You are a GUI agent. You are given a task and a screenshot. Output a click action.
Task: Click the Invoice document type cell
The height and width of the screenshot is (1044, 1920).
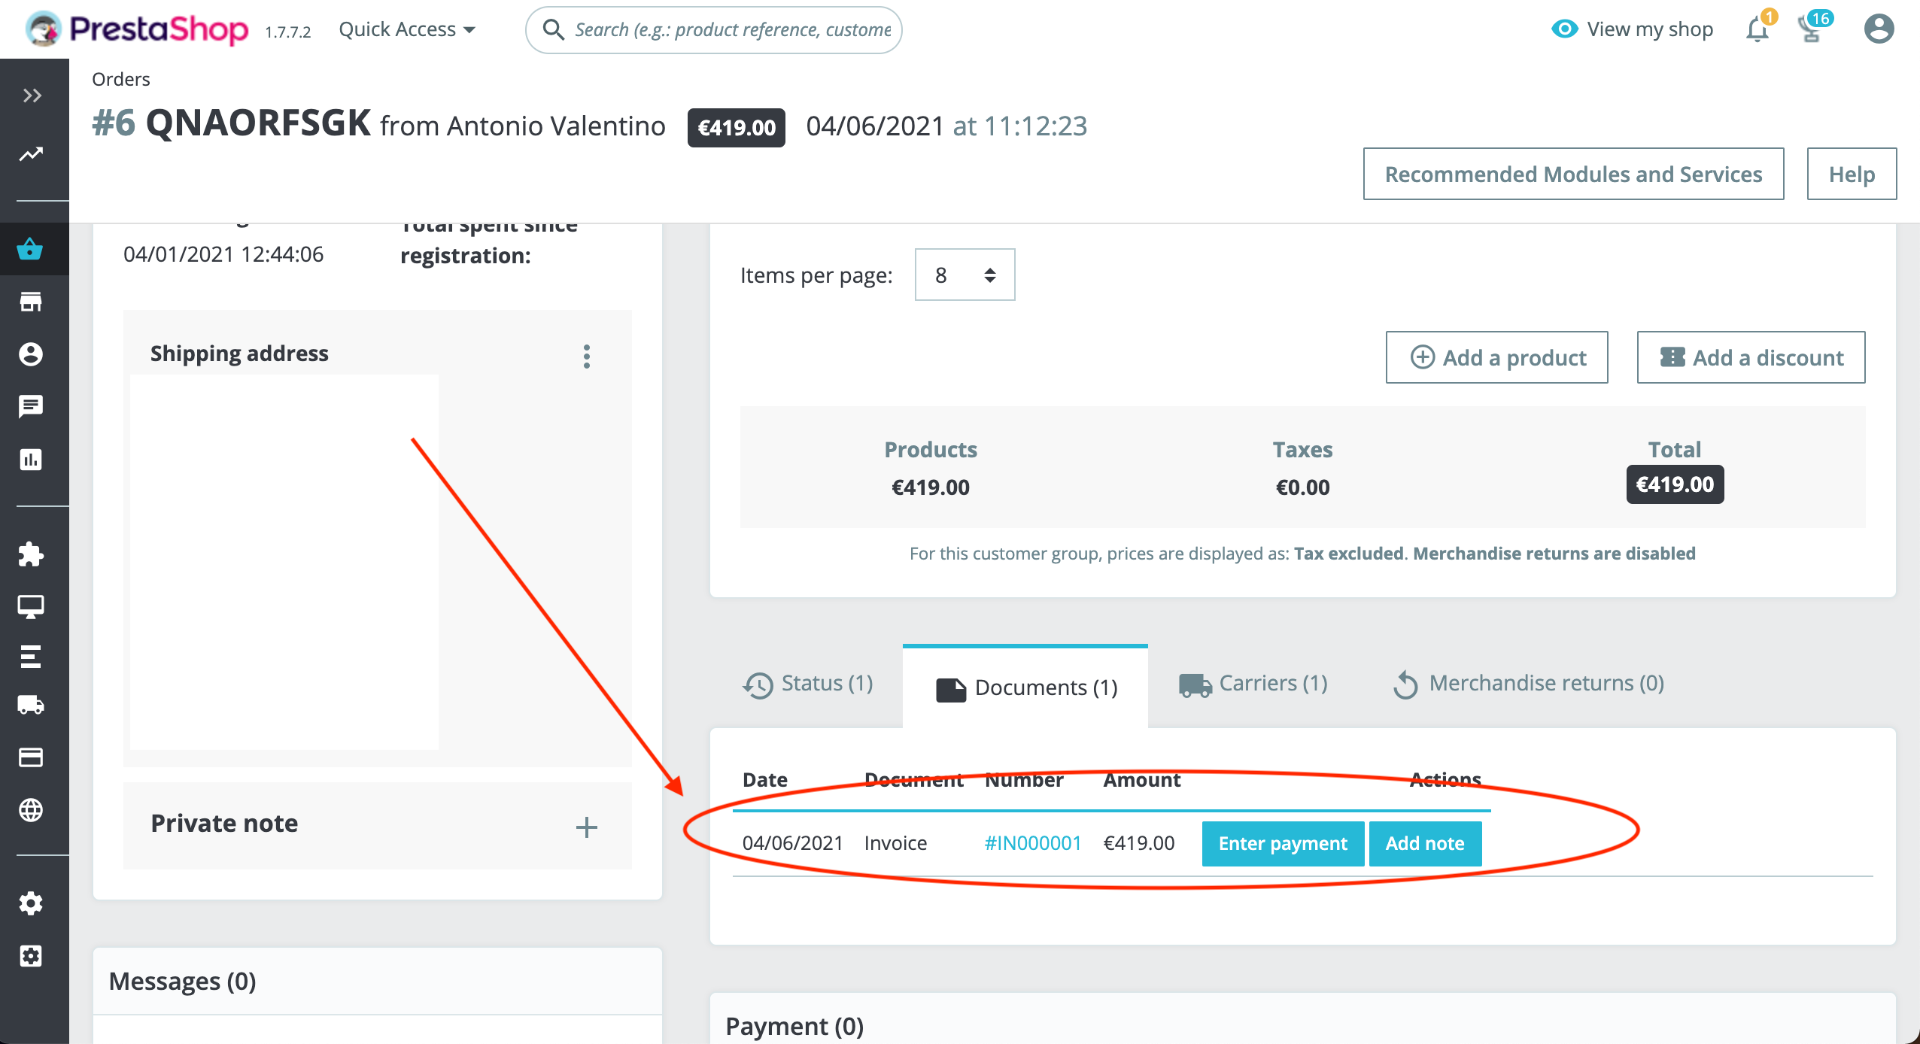(x=896, y=843)
